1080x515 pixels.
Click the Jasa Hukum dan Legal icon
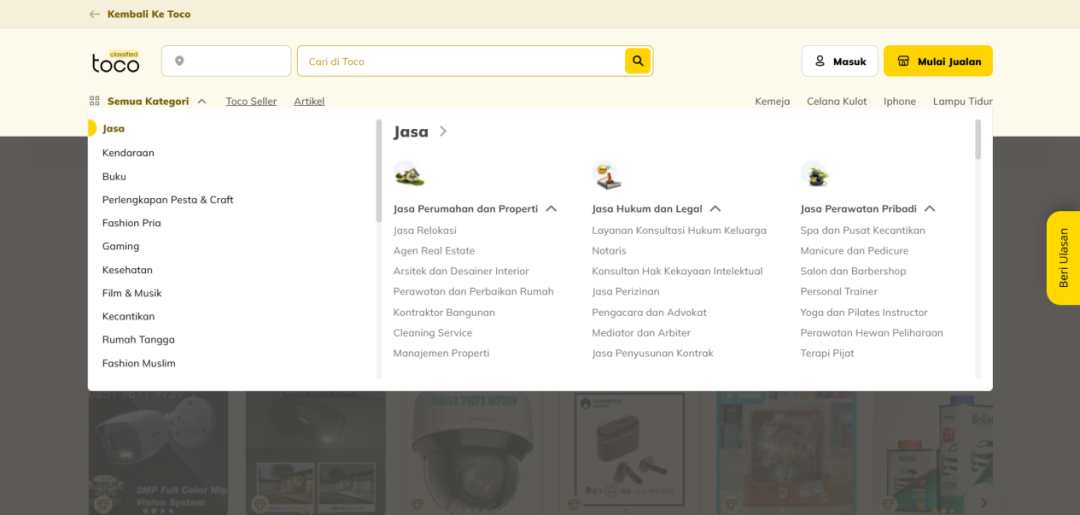(606, 175)
